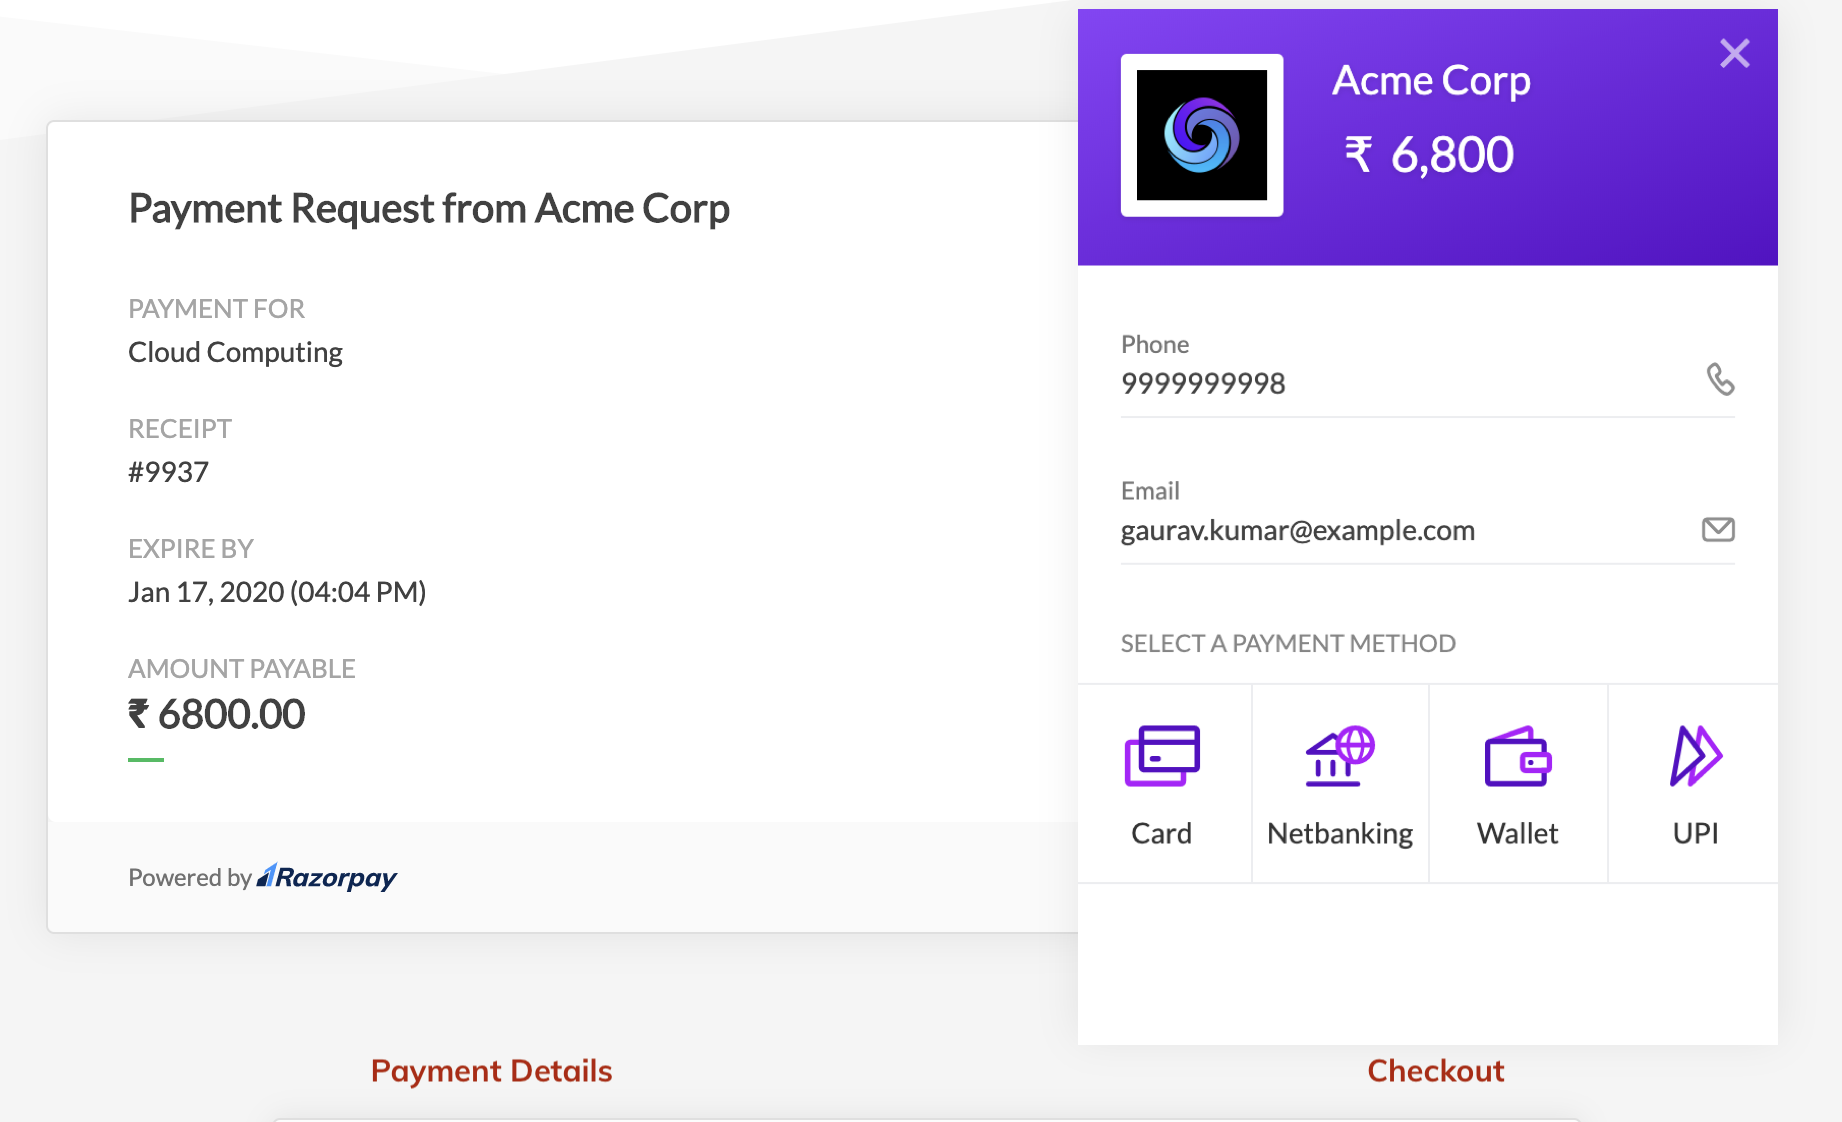
Task: Select the Netbanking payment method
Action: (x=1340, y=783)
